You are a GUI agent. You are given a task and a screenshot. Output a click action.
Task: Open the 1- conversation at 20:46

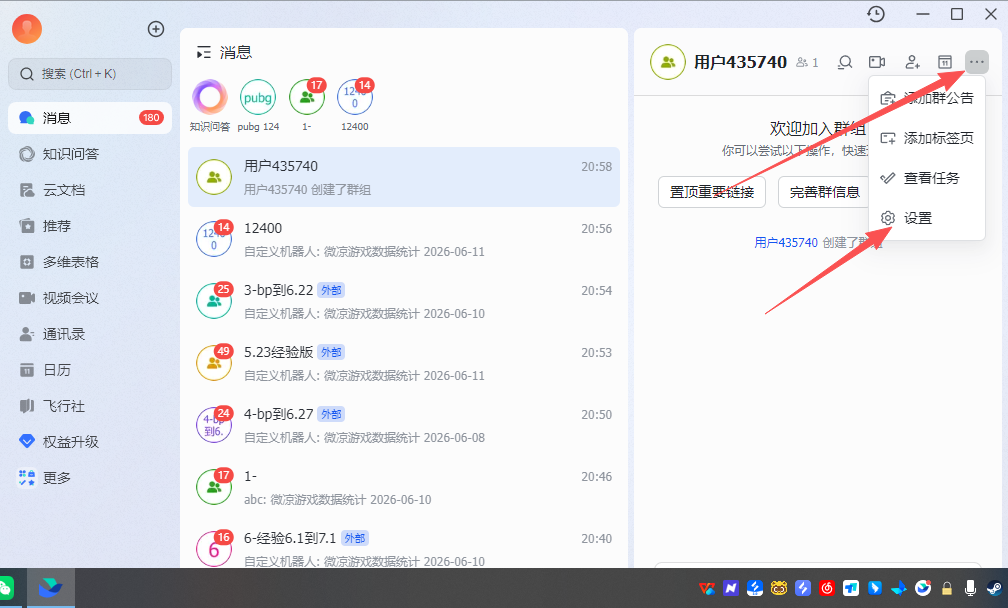[x=404, y=487]
